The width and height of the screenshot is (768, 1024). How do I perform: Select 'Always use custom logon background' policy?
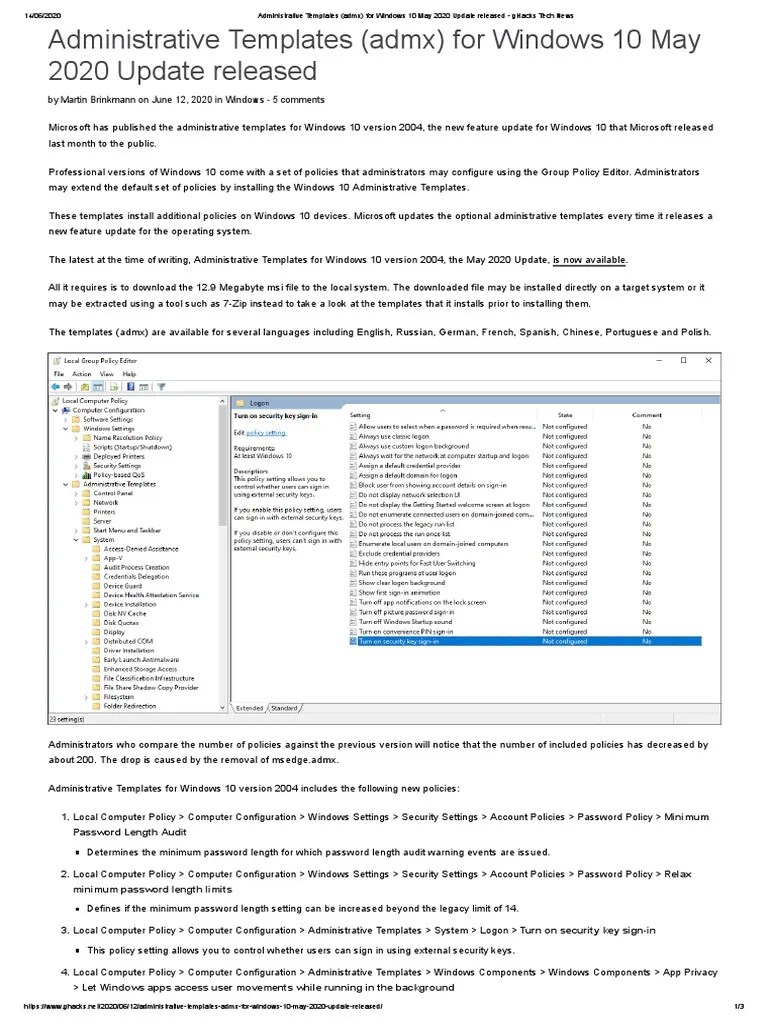tap(413, 446)
